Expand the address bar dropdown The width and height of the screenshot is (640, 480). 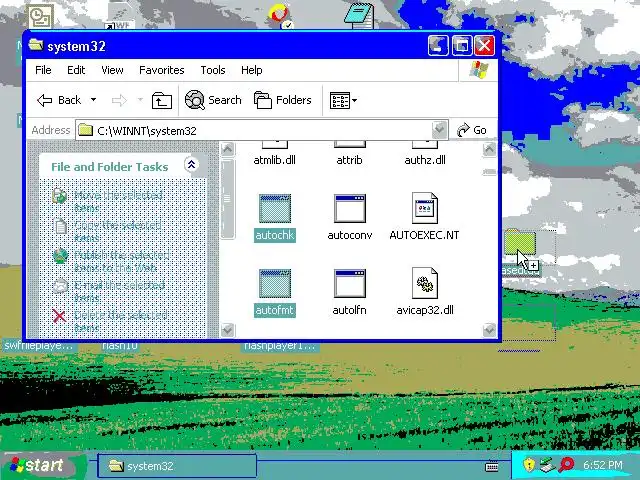pyautogui.click(x=439, y=130)
